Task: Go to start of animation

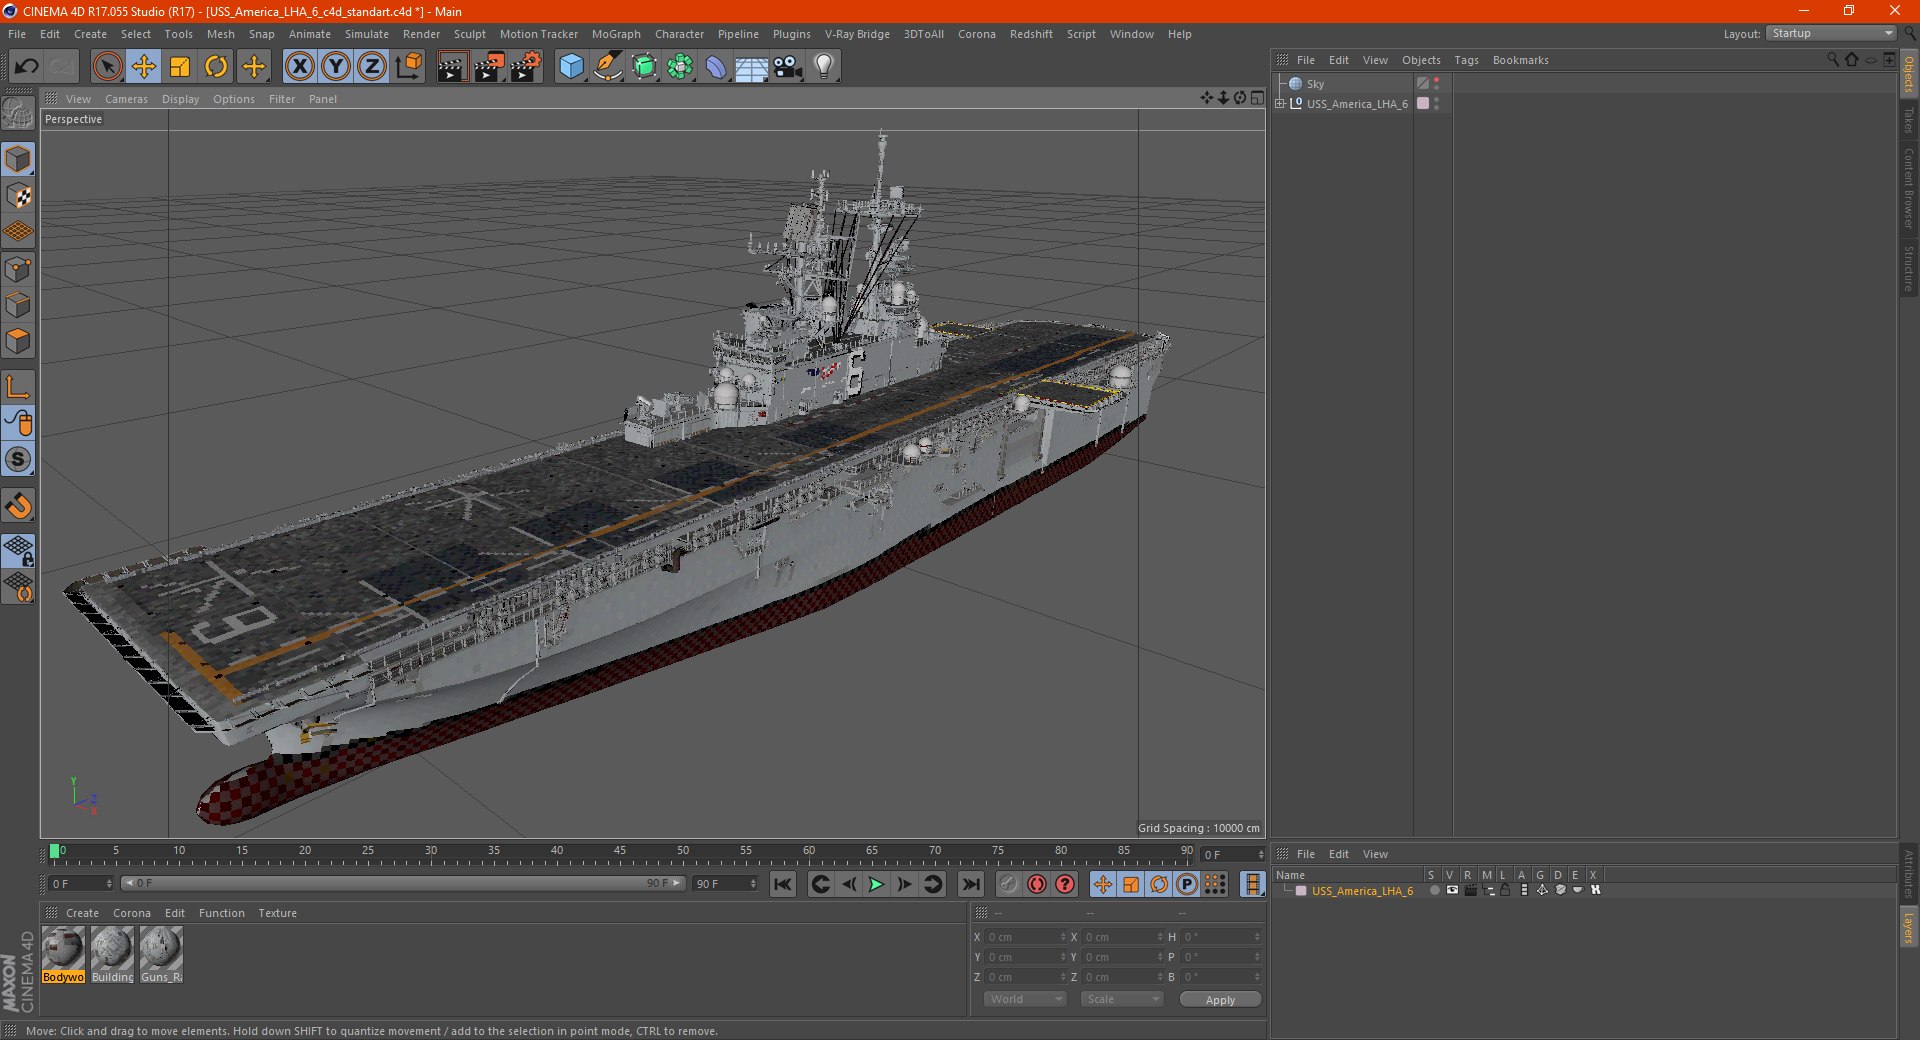Action: [783, 884]
